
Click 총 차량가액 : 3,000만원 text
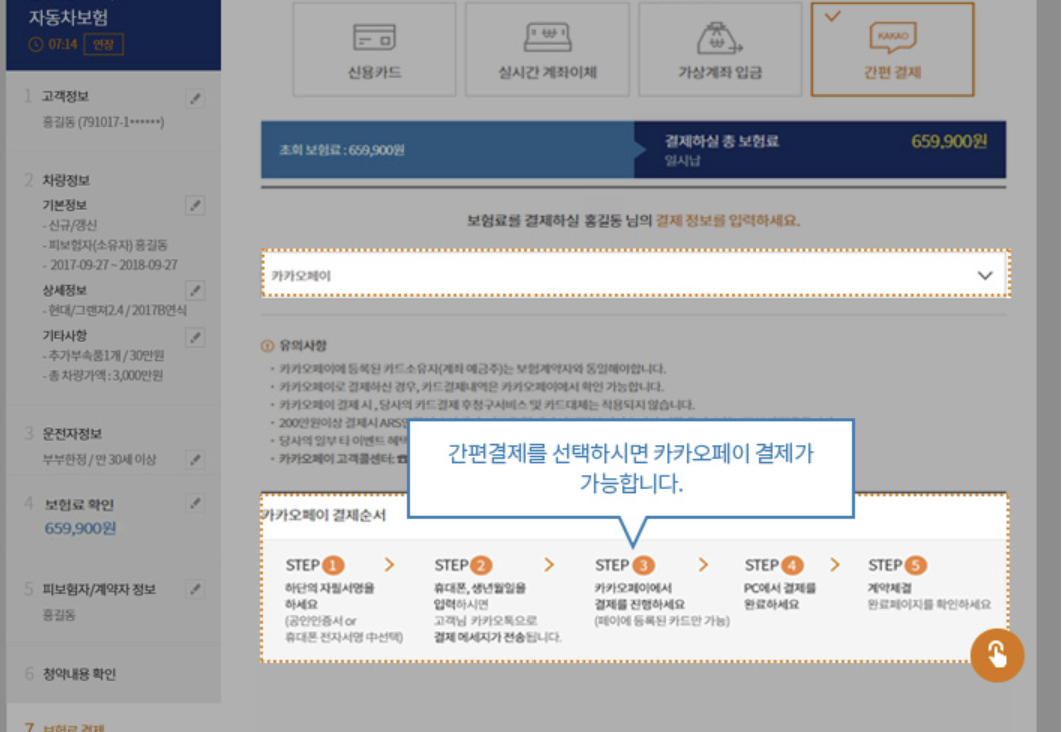tap(103, 376)
